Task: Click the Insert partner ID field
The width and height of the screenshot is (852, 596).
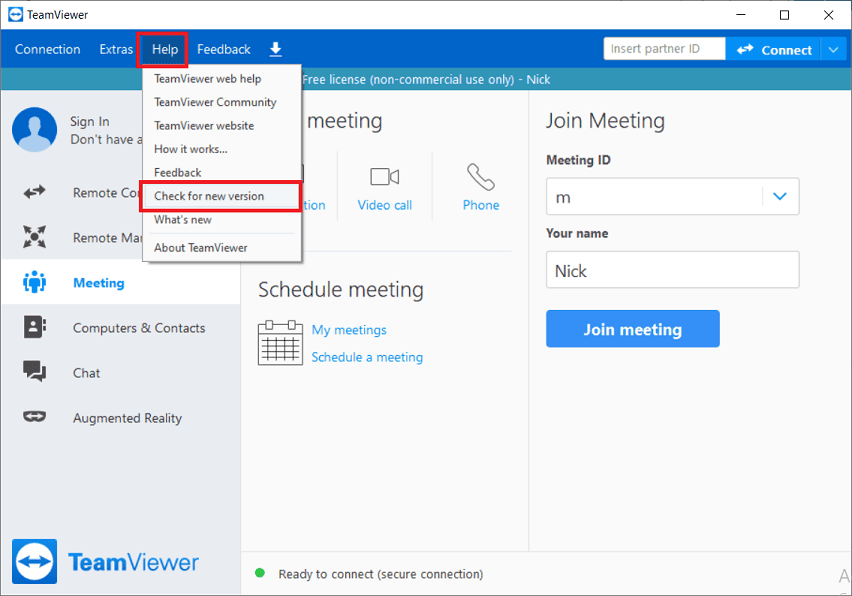Action: 665,49
